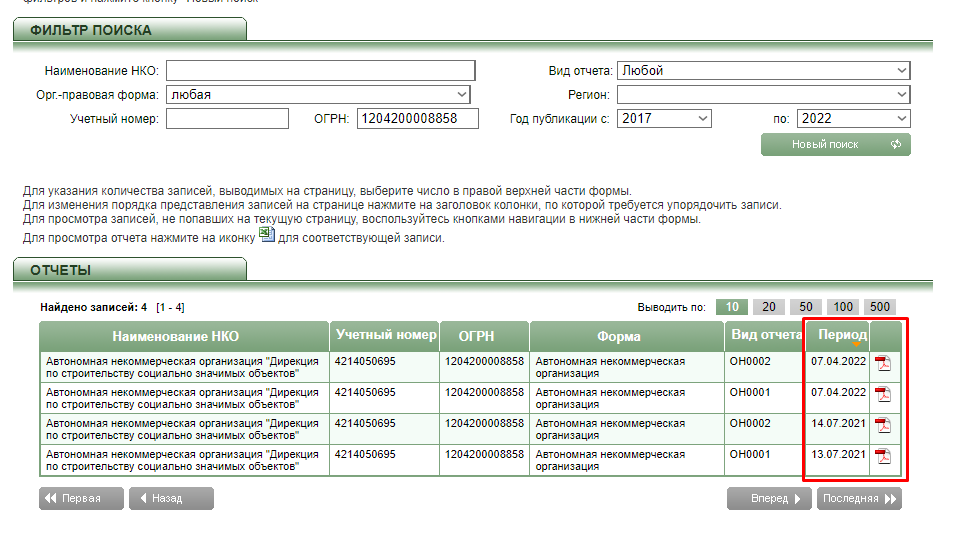954x538 pixels.
Task: Open PDF report dated 13.07.2021
Action: 883,456
